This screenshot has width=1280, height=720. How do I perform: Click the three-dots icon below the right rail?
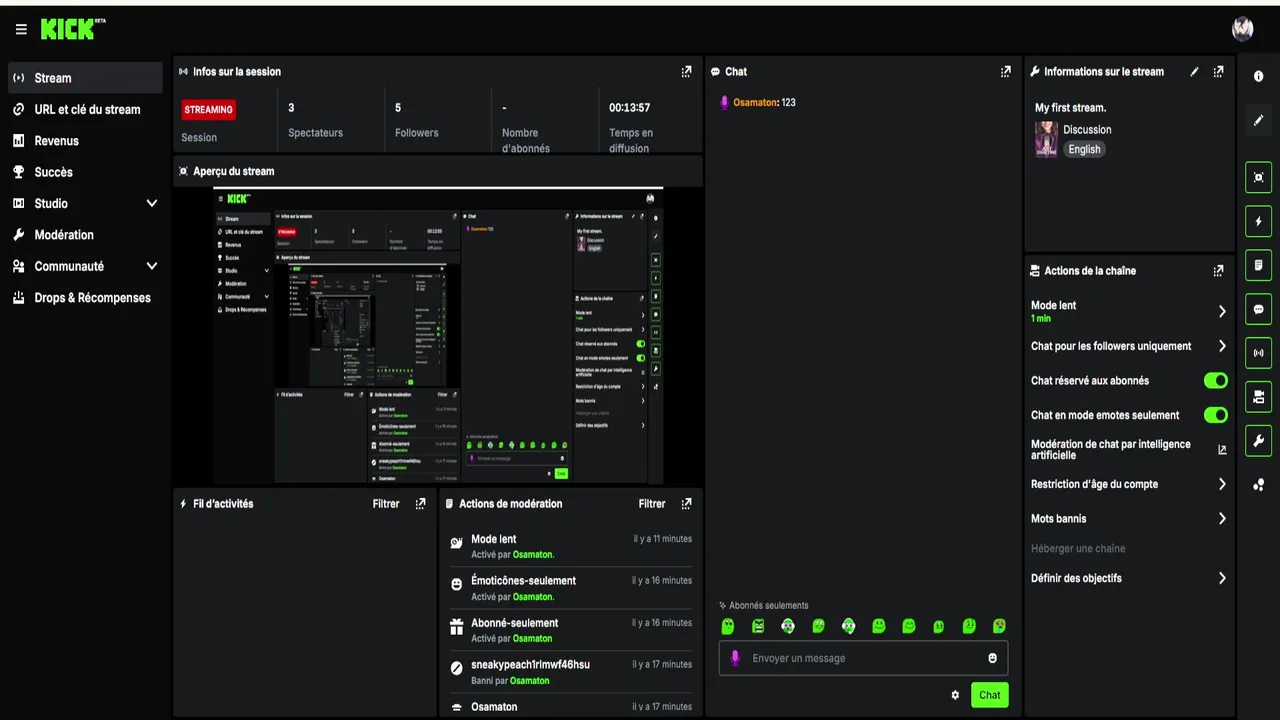point(1258,485)
